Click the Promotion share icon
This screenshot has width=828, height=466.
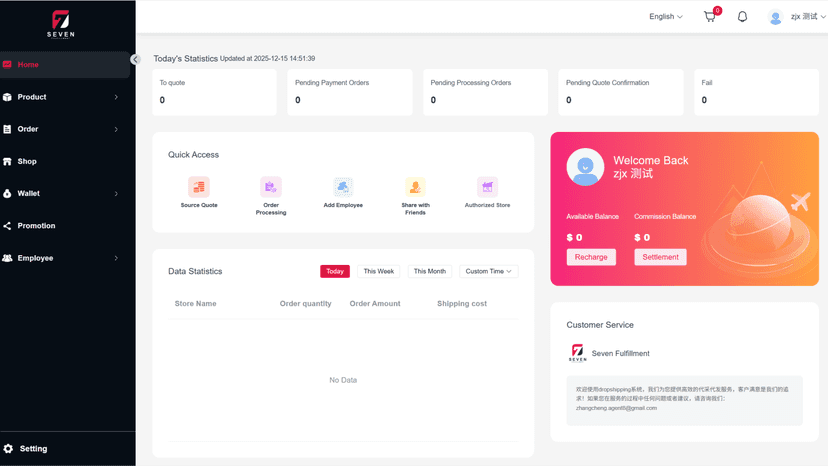tap(7, 226)
